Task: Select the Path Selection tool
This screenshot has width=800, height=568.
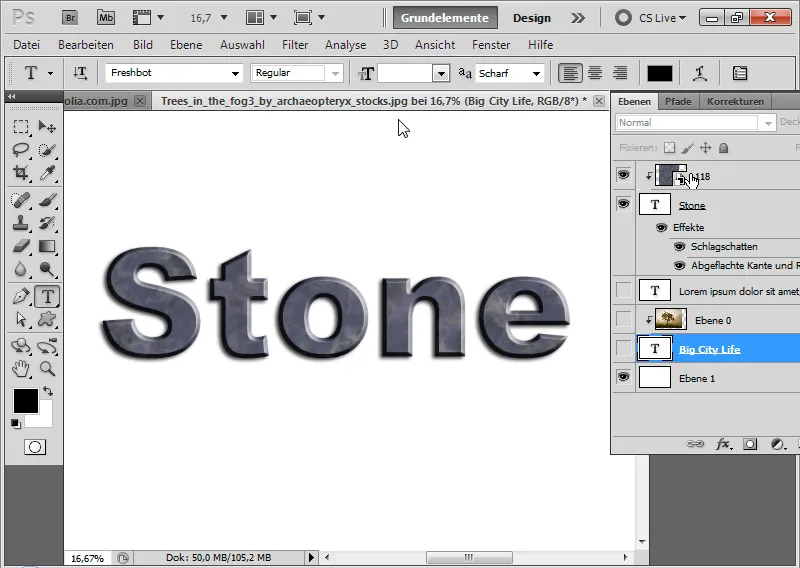Action: pos(21,319)
